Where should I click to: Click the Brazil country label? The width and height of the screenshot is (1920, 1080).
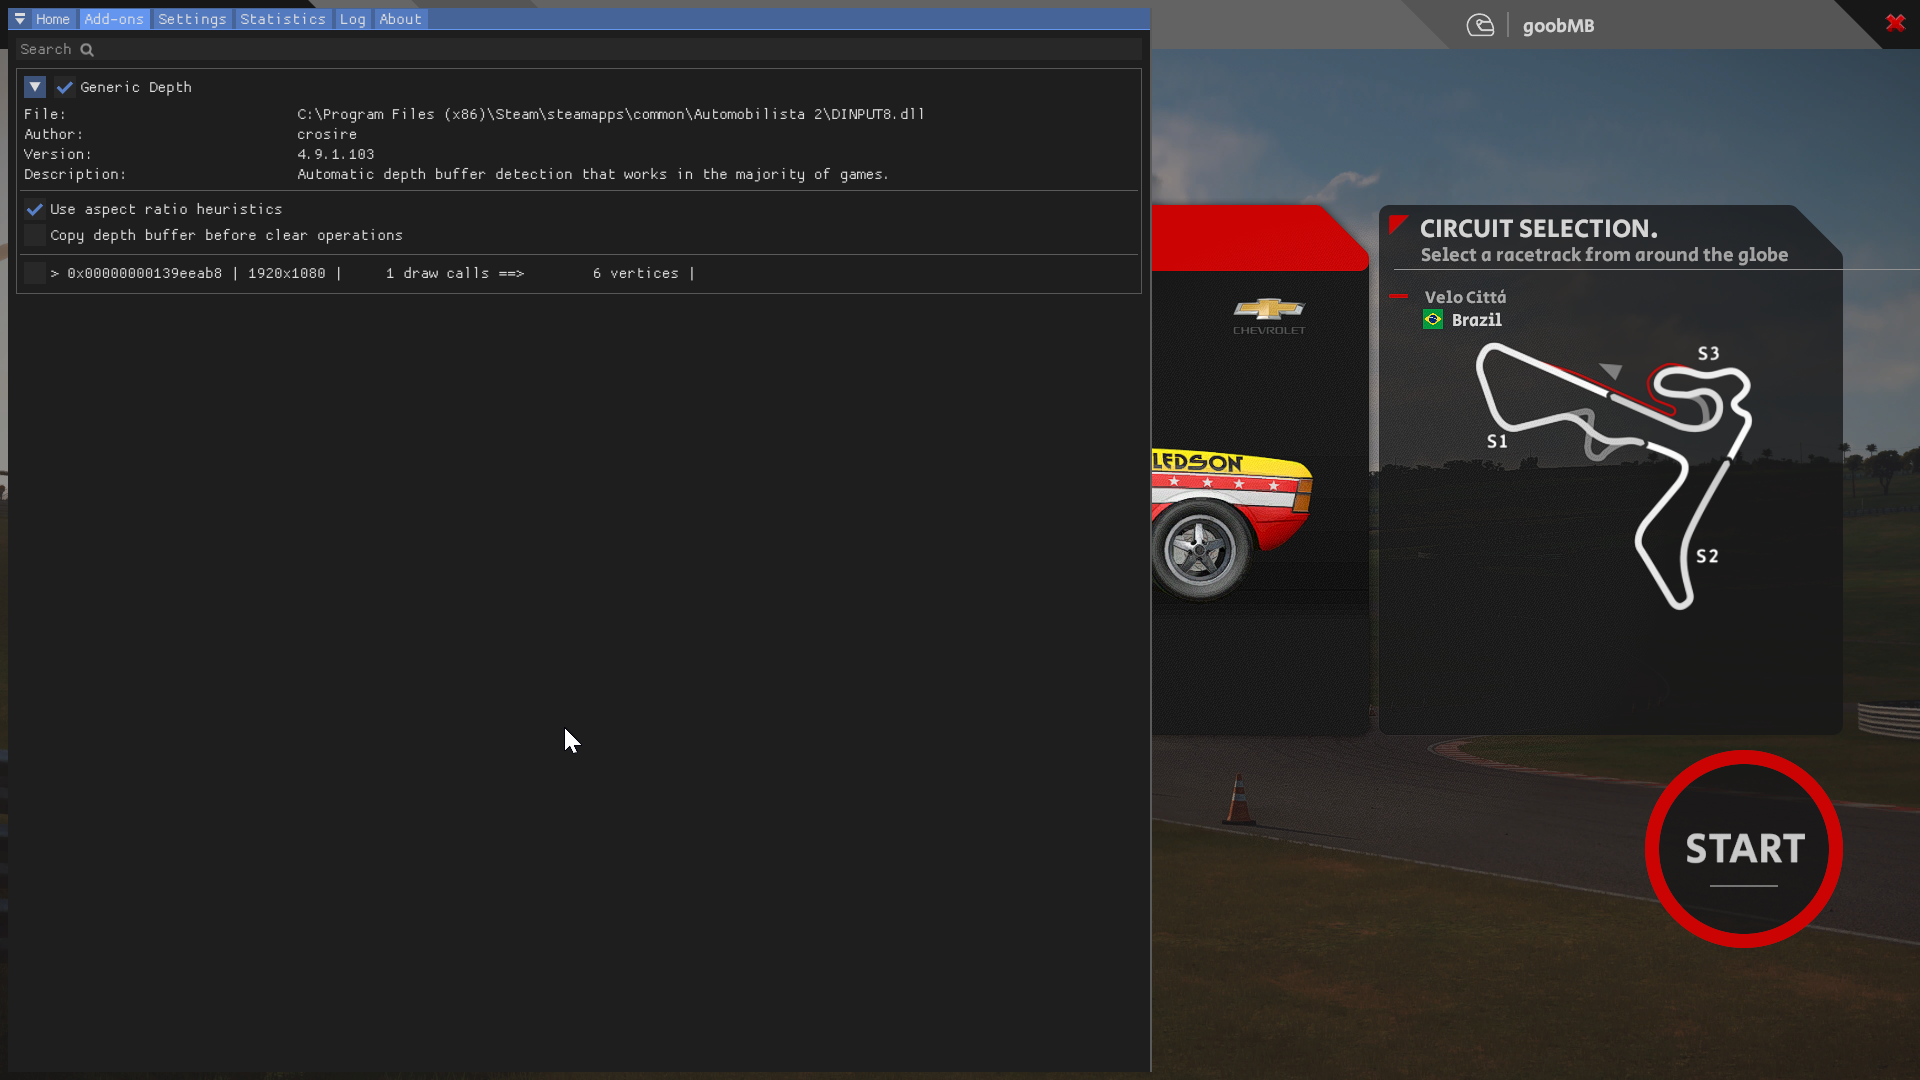coord(1476,320)
